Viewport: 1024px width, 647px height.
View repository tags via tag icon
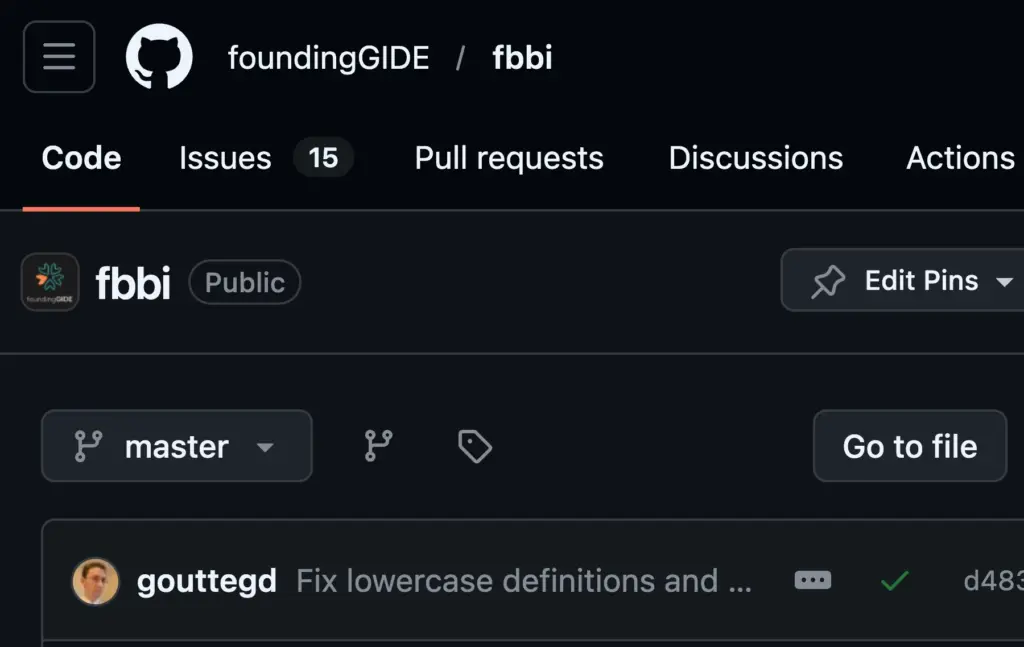coord(474,447)
